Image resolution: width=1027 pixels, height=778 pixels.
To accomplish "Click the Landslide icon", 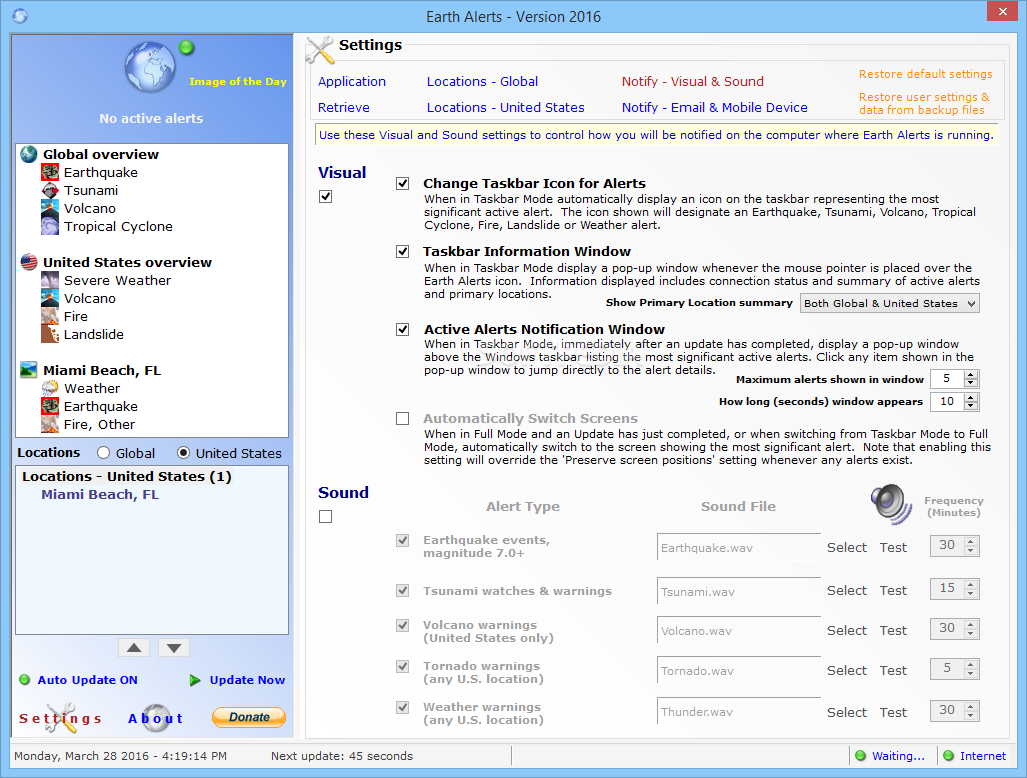I will click(x=50, y=334).
